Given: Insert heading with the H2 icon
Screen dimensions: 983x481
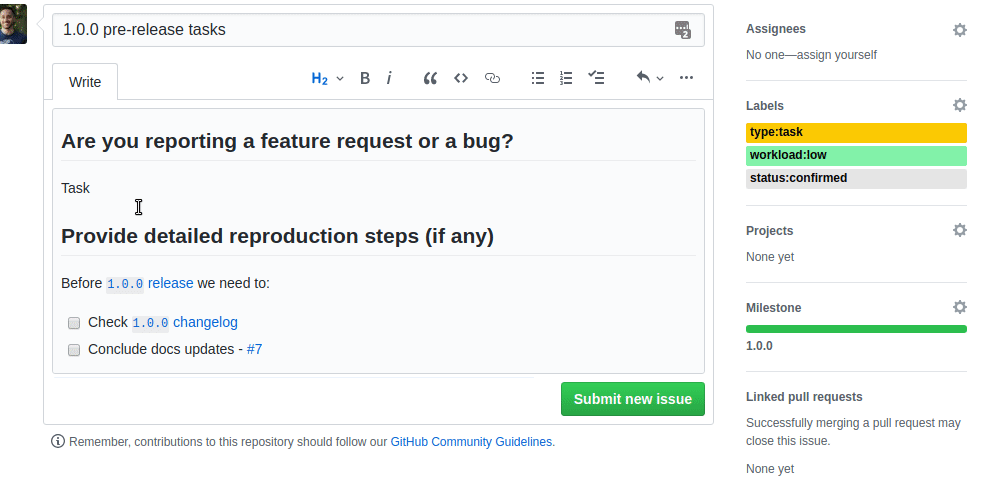Looking at the screenshot, I should click(x=320, y=78).
